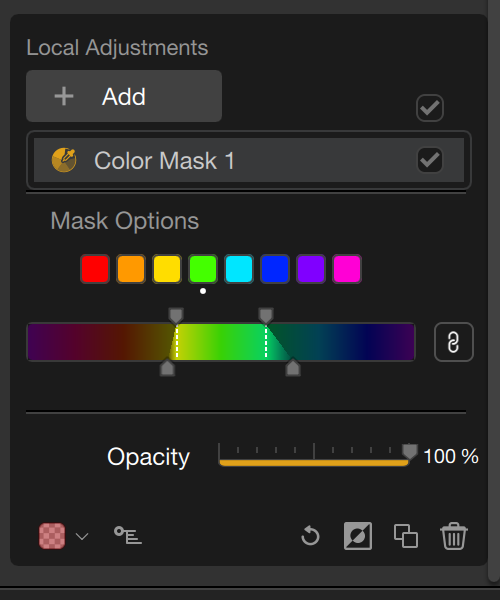Click the plus icon in the Add button
The width and height of the screenshot is (500, 600).
coord(64,96)
